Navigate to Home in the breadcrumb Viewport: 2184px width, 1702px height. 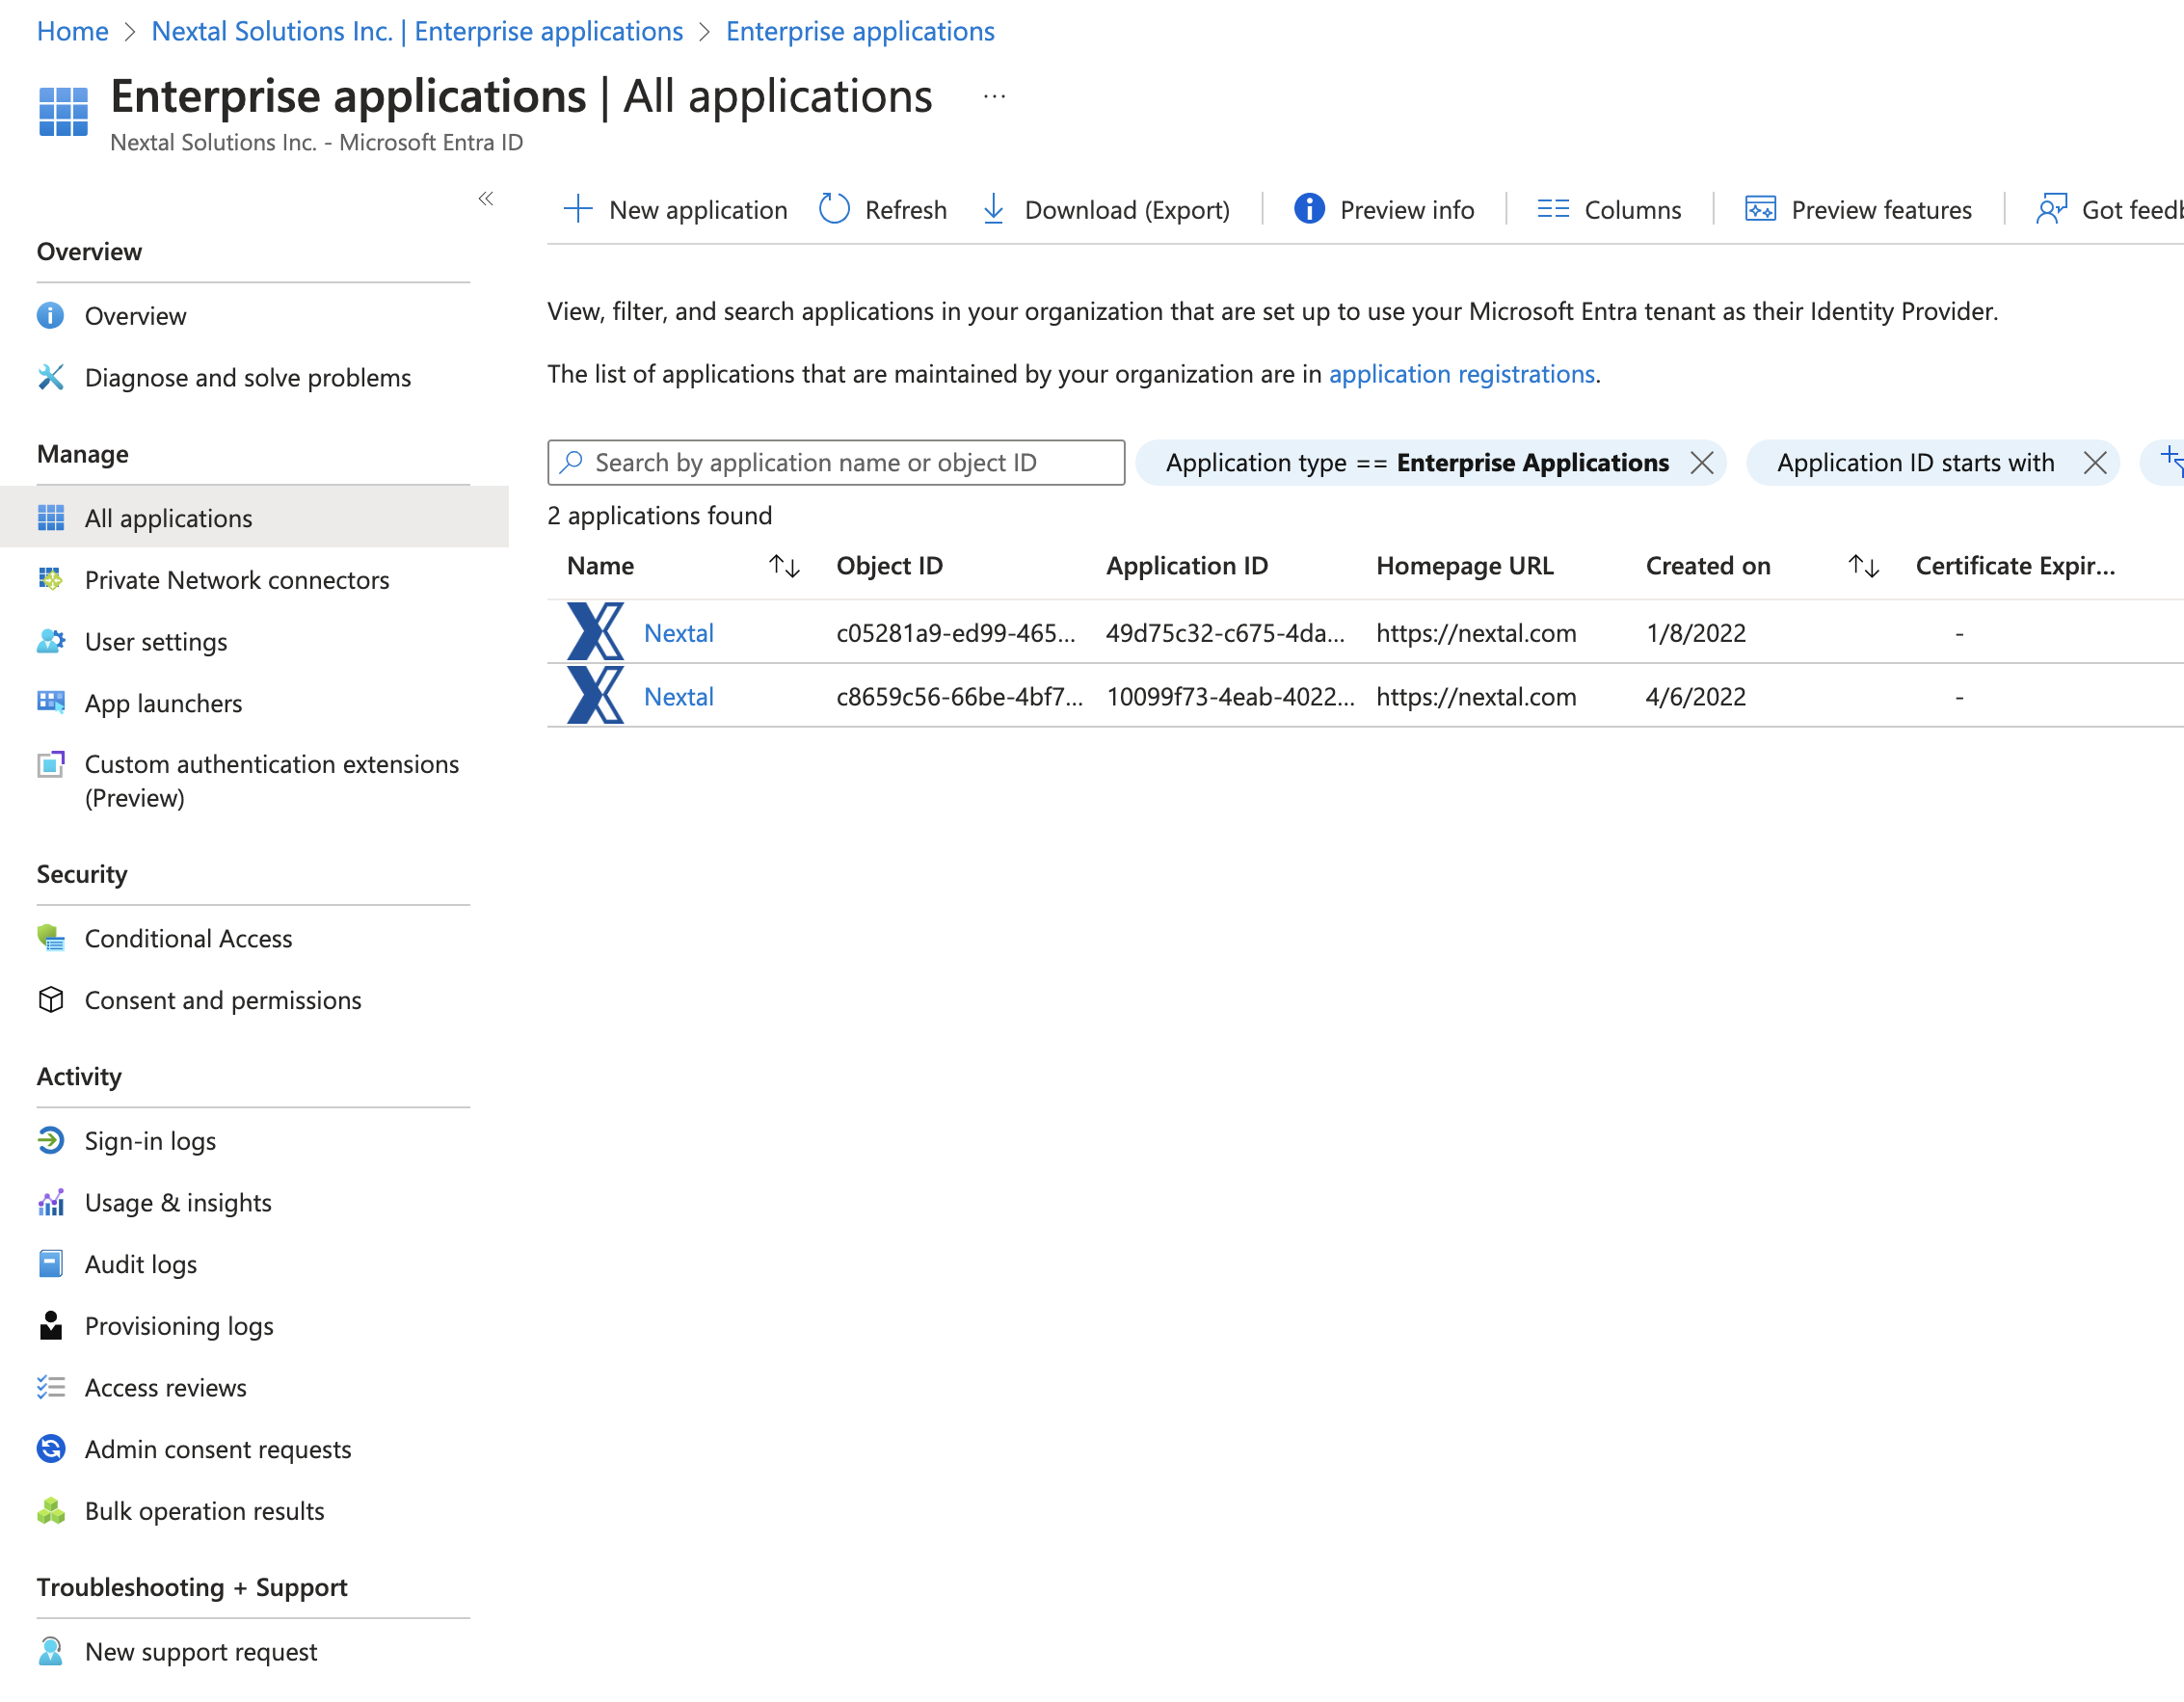[72, 31]
